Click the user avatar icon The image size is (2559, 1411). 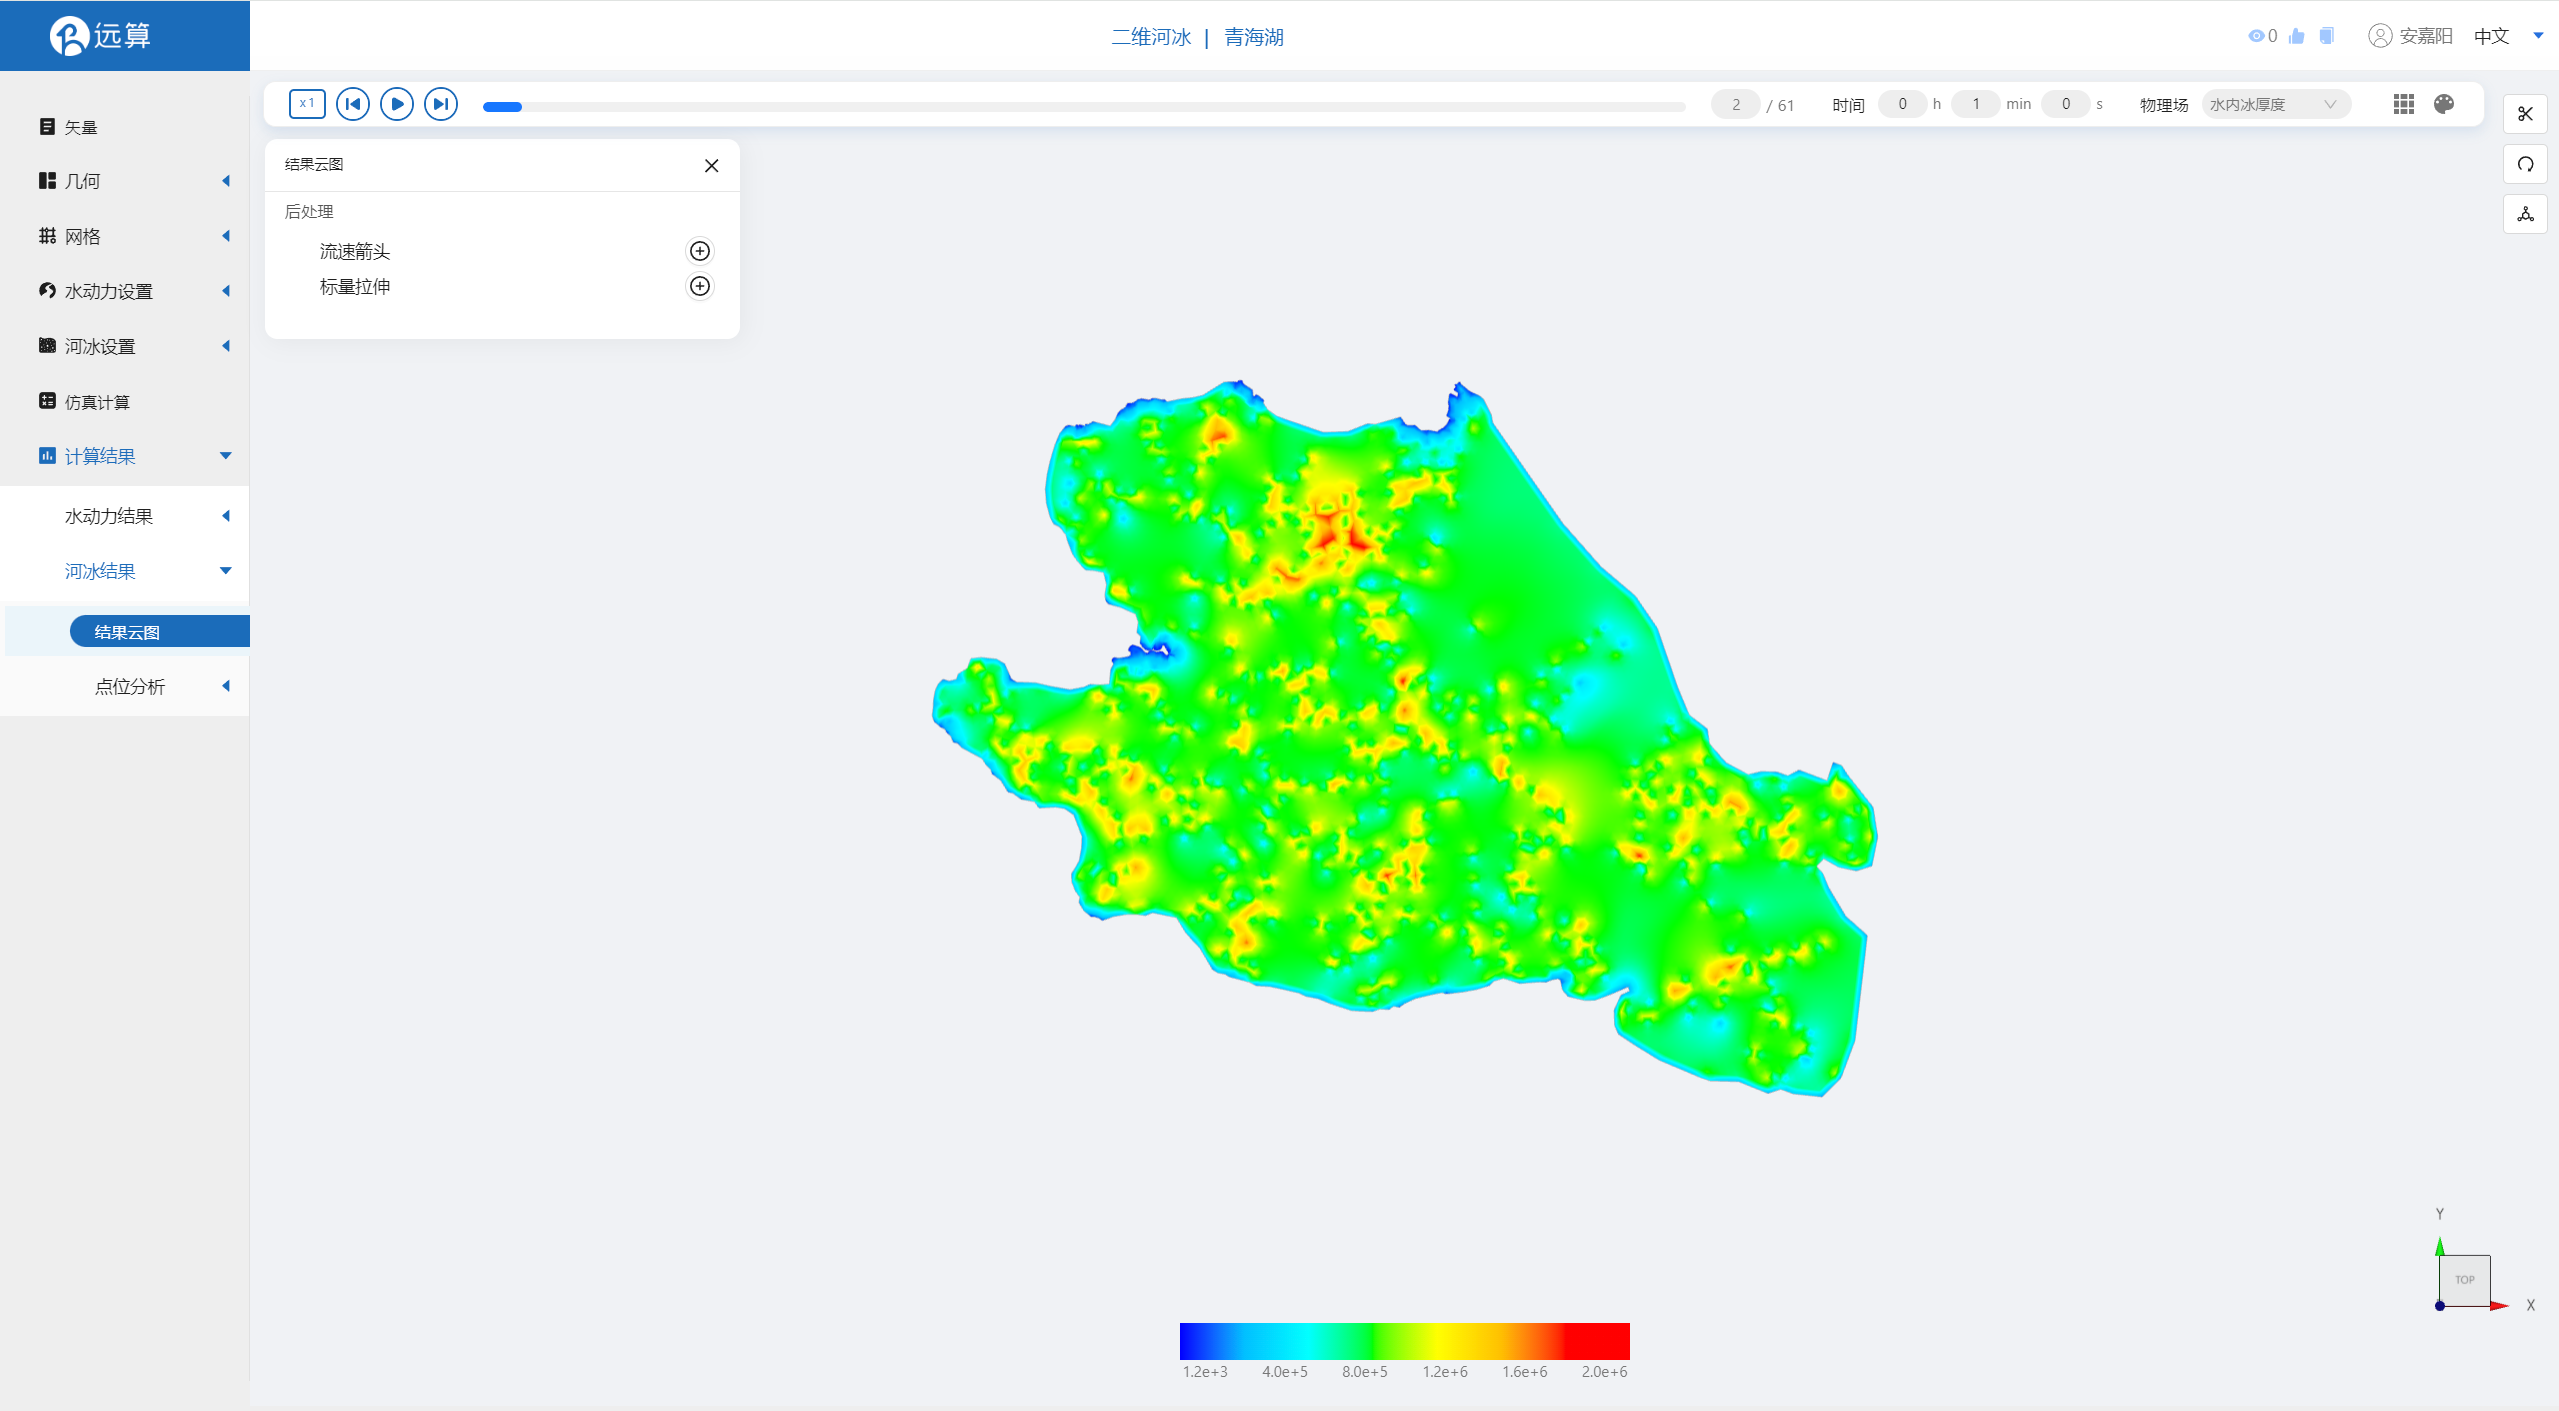tap(2380, 36)
